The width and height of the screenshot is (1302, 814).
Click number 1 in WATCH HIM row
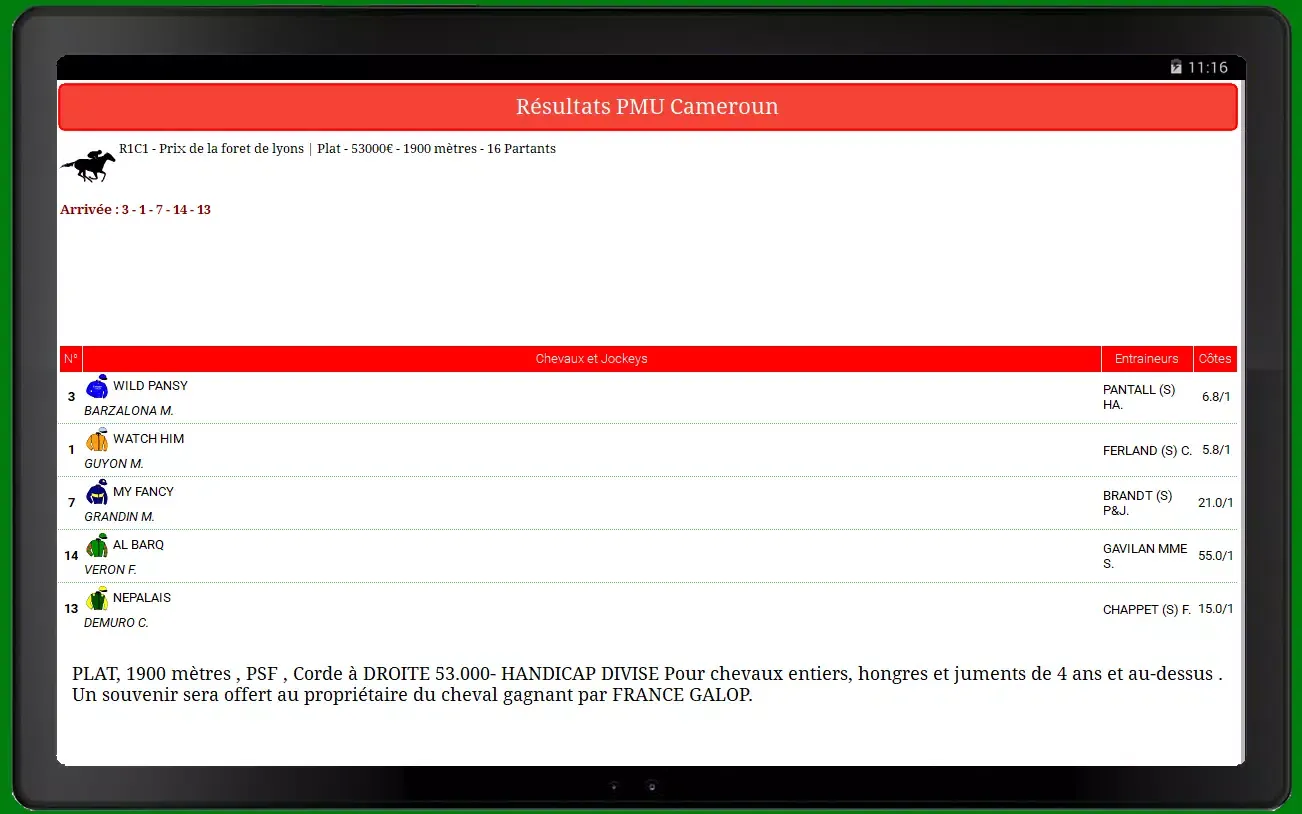click(71, 450)
